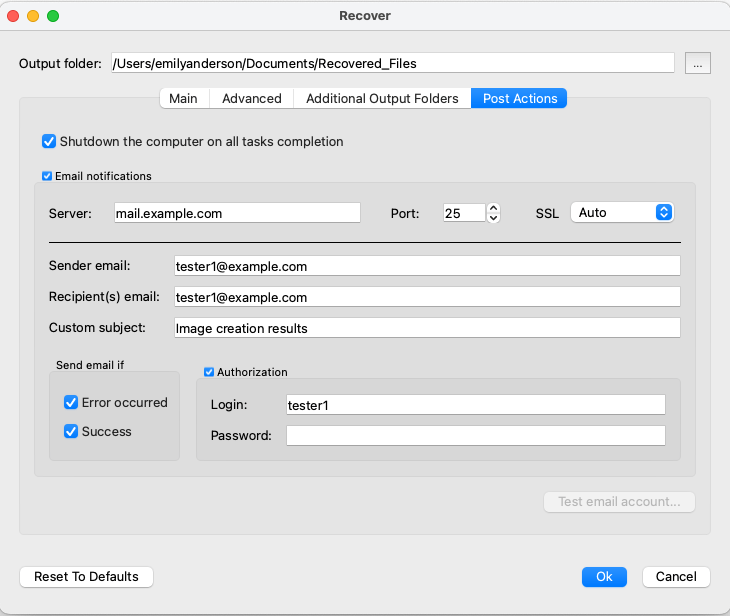Open the output folder browse button
This screenshot has width=730, height=616.
(697, 63)
